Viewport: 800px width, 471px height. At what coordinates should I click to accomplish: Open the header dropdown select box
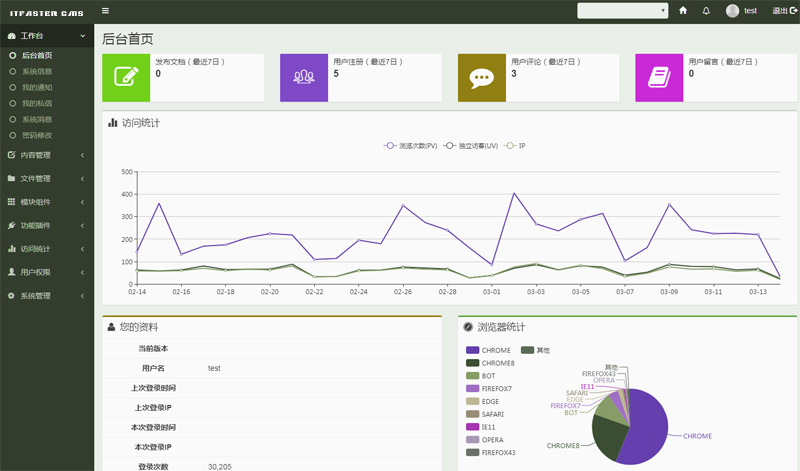622,10
